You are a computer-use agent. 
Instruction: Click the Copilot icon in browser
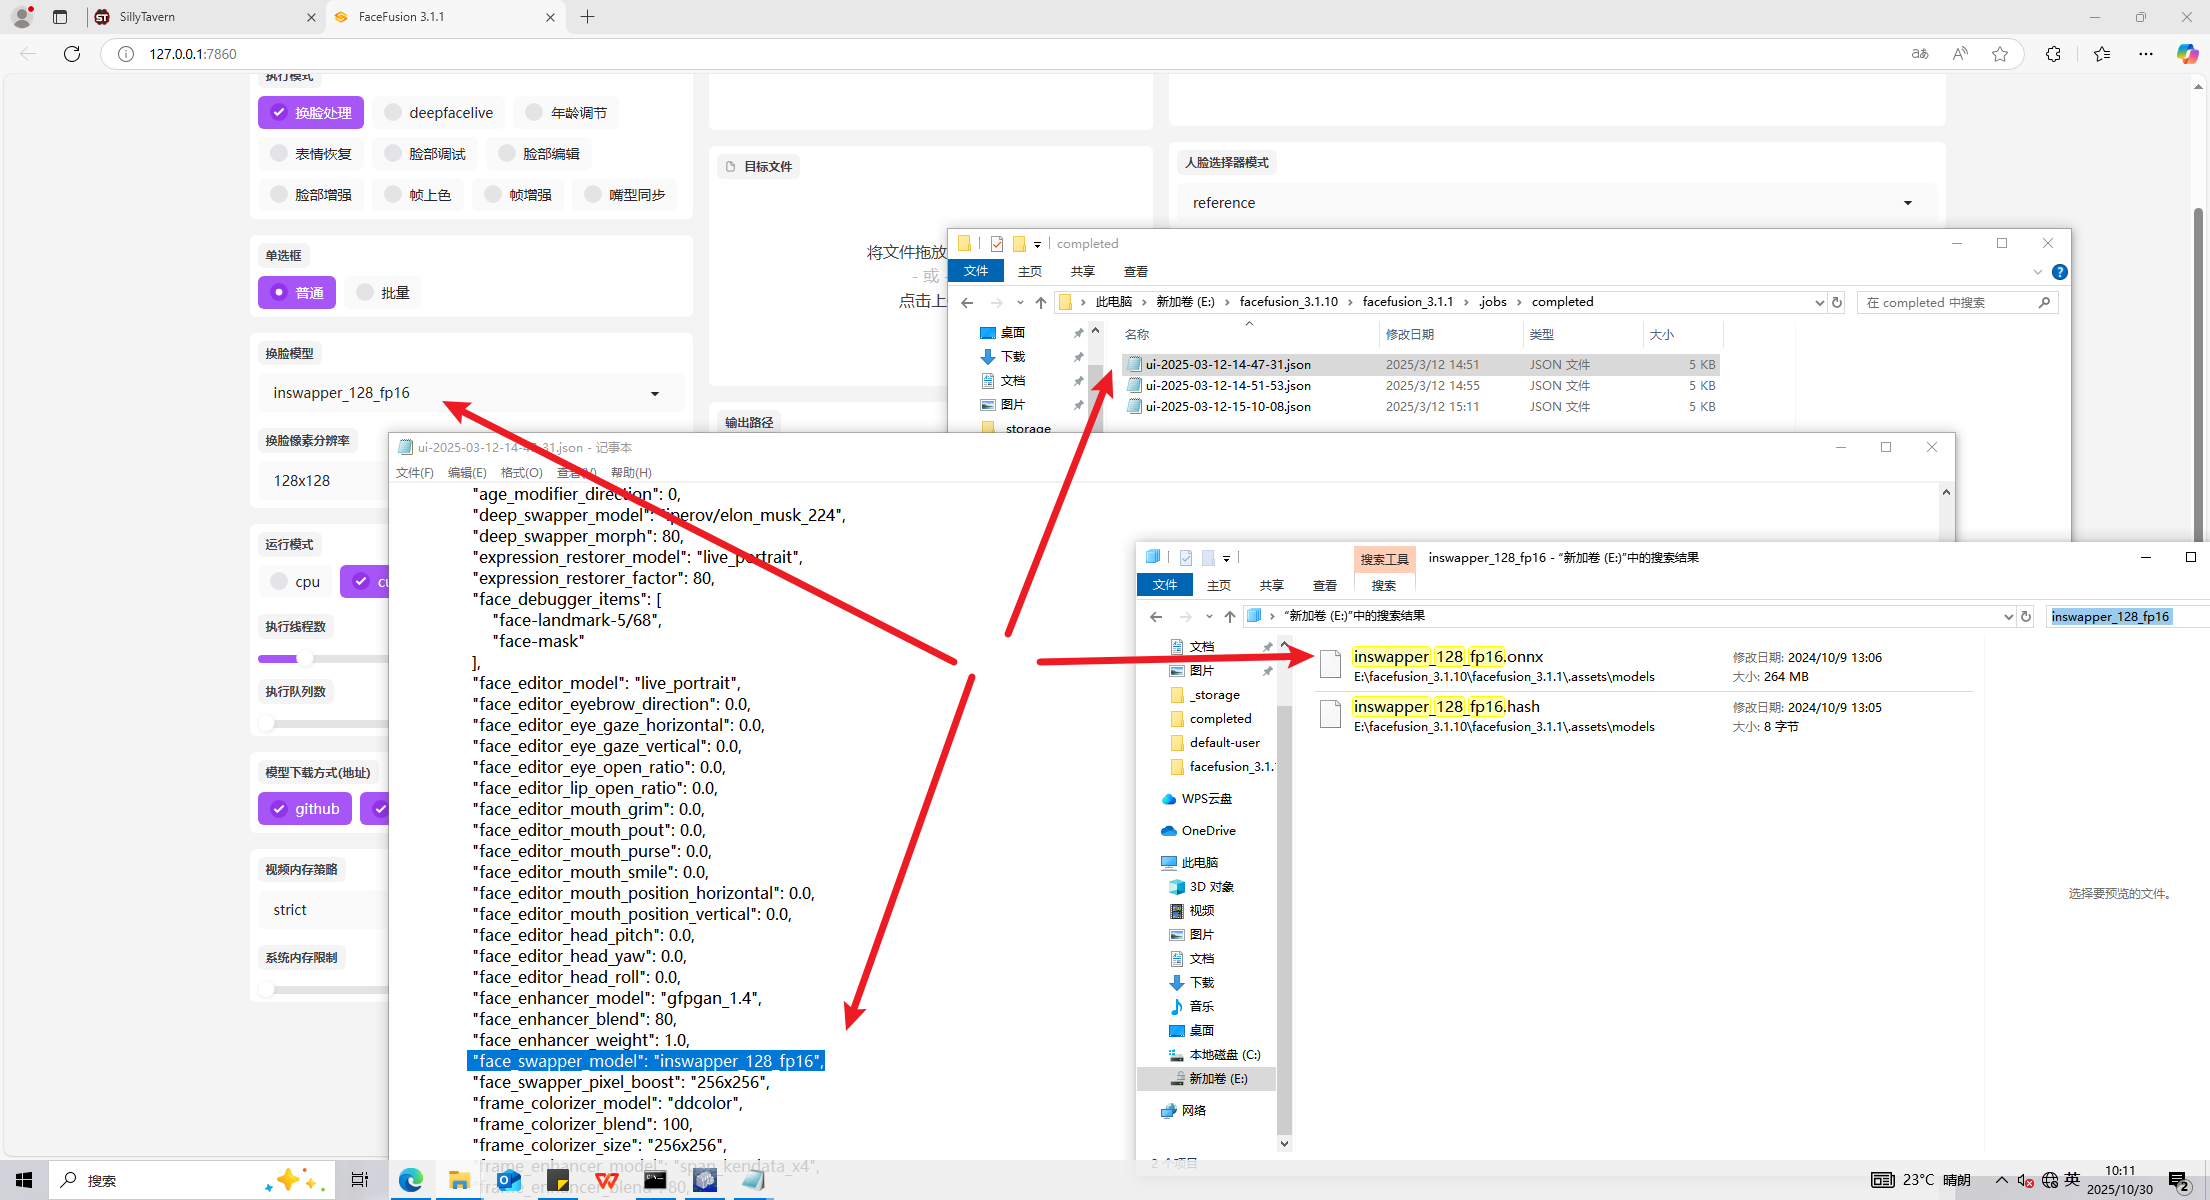pos(2187,54)
